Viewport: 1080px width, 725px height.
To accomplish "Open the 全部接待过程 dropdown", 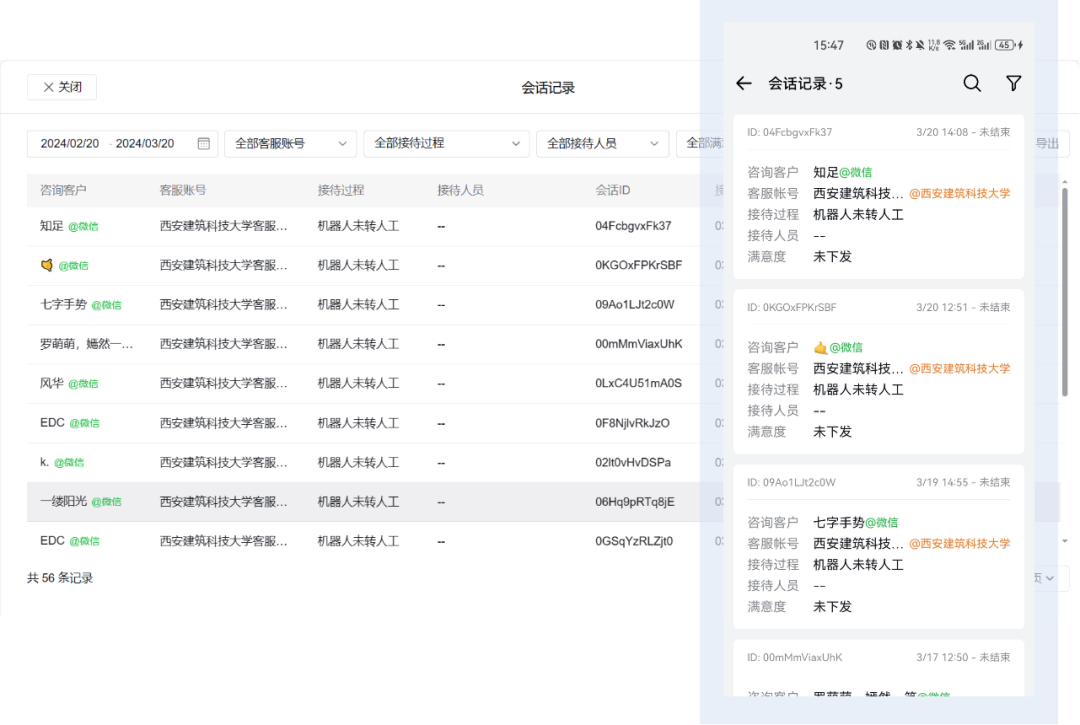I will 446,143.
